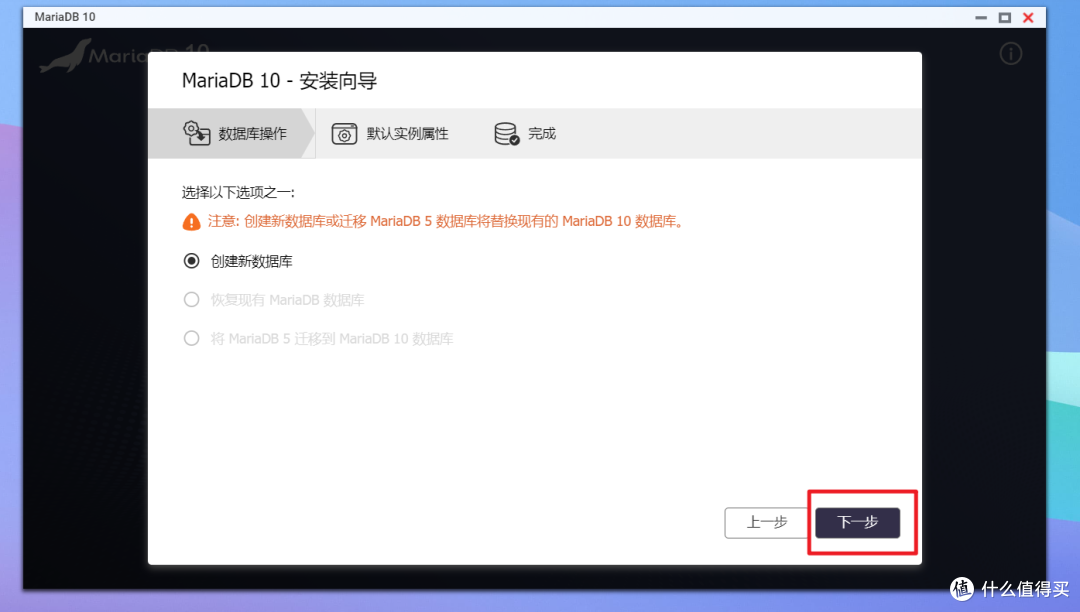Click the orange warning triangle icon
The width and height of the screenshot is (1080, 612).
point(191,222)
